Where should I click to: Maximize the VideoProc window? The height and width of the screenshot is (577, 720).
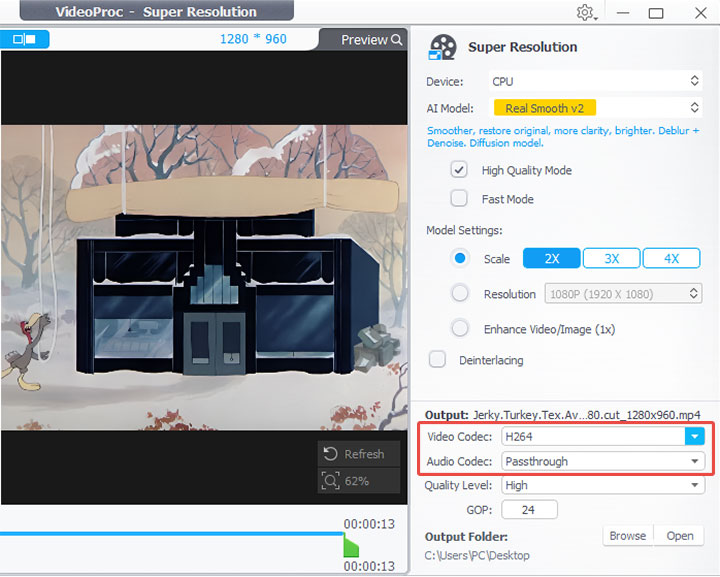[656, 13]
